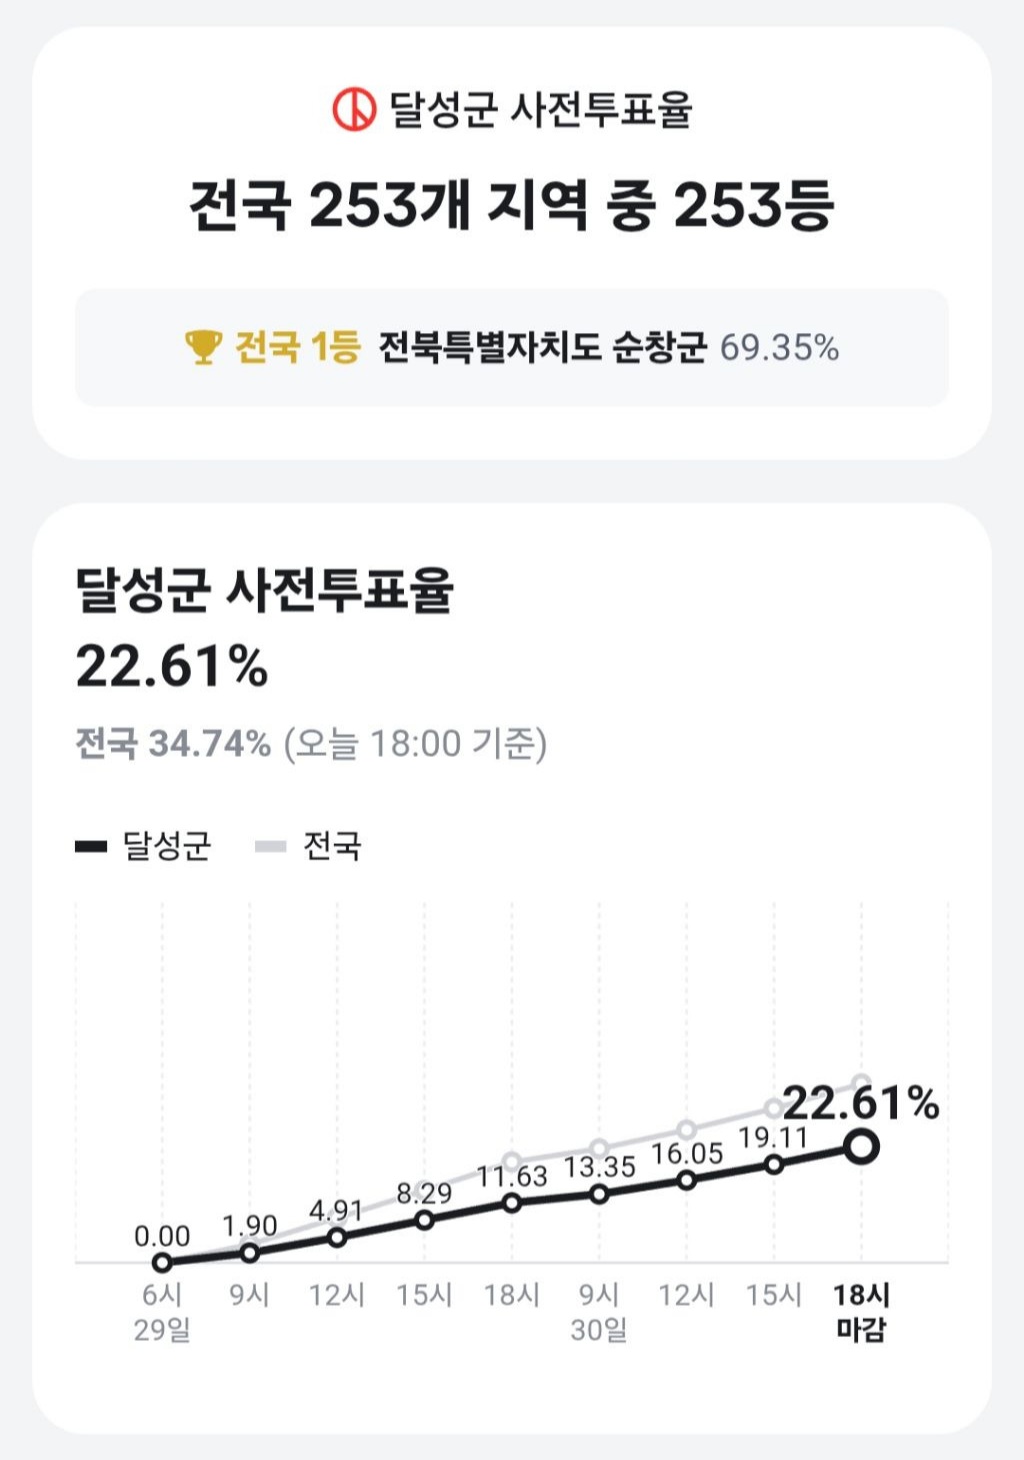Click the 전국 34.74% comparison text
1024x1460 pixels.
tap(173, 744)
